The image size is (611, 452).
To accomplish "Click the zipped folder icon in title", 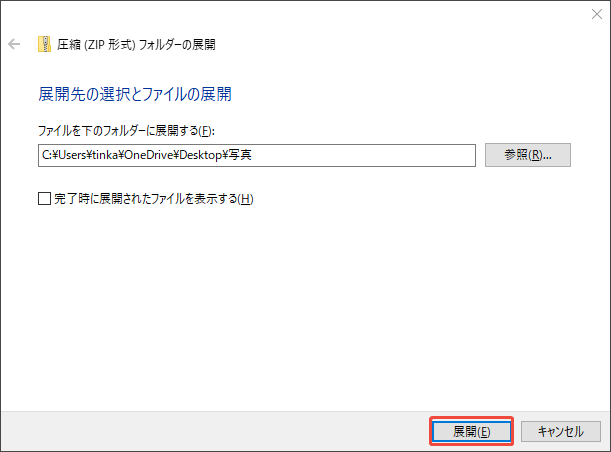I will point(44,44).
